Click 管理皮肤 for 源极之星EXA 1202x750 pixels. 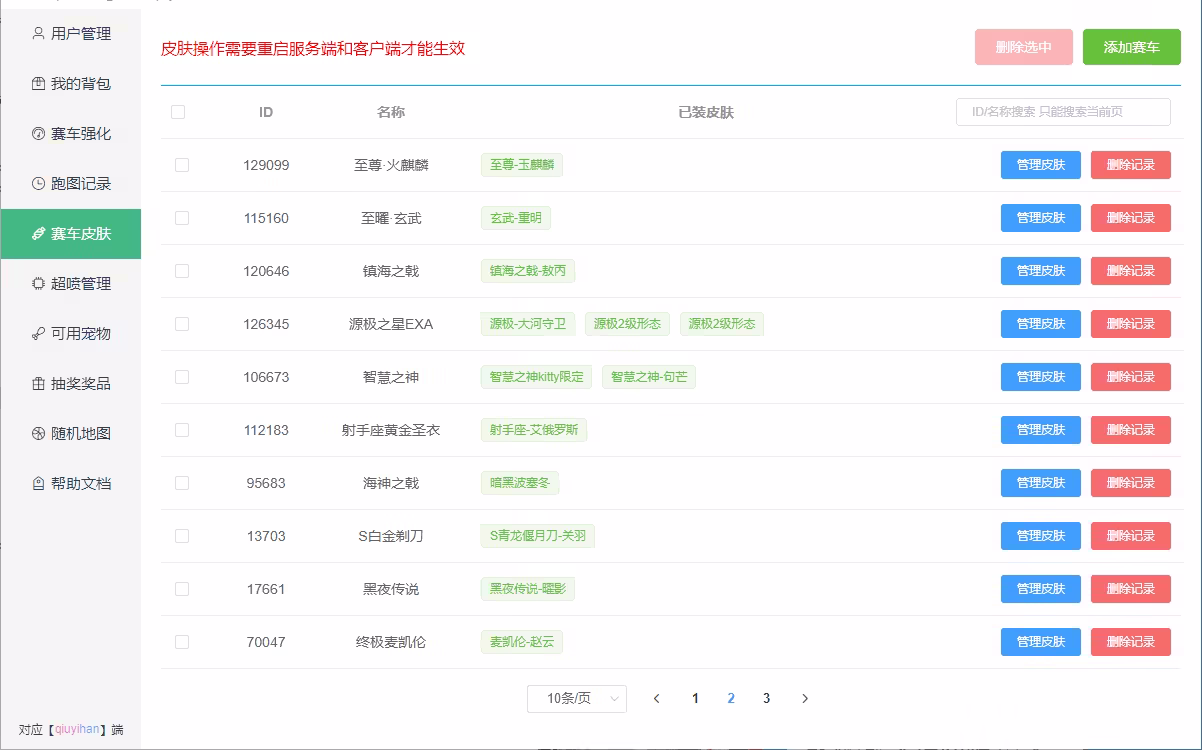tap(1040, 324)
